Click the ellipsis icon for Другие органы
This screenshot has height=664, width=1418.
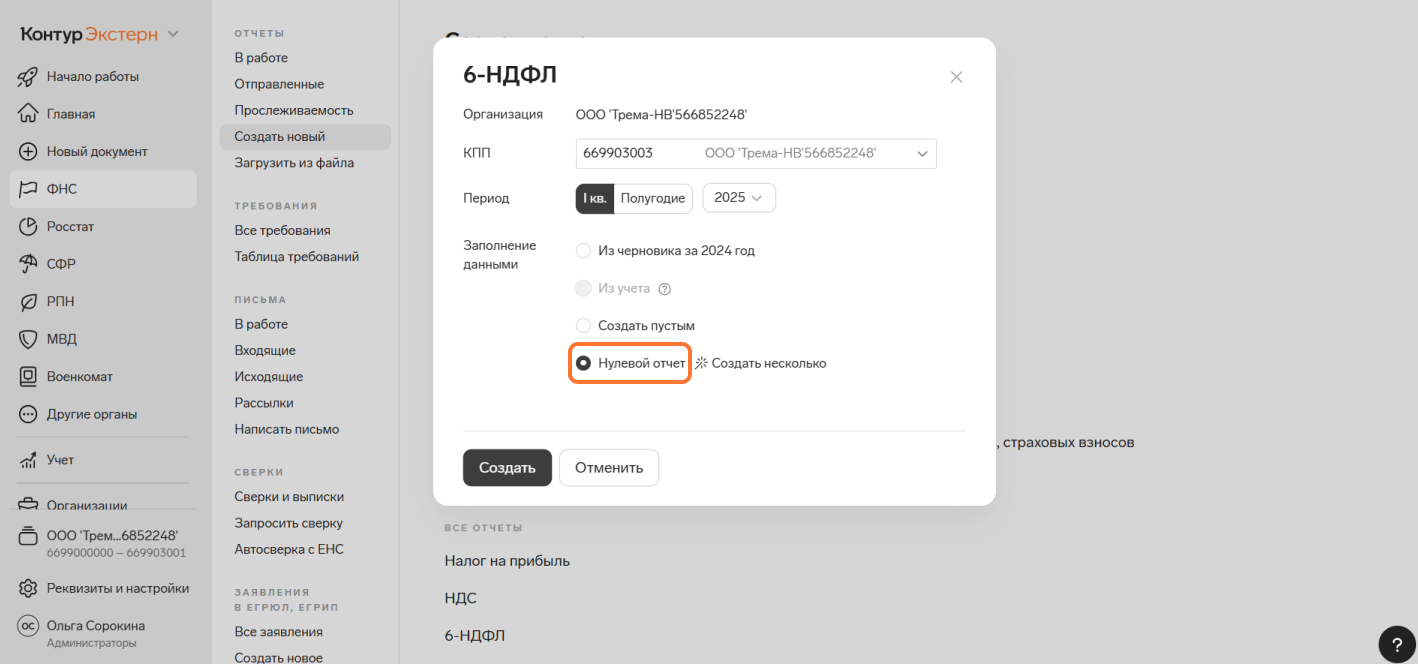[28, 414]
